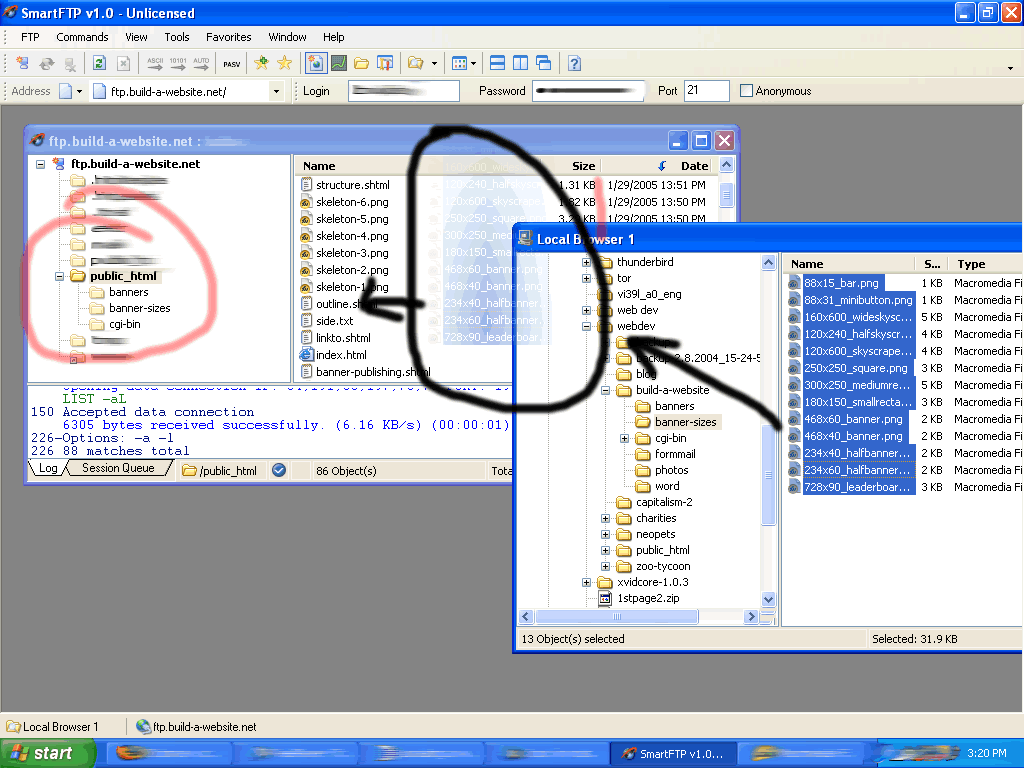This screenshot has width=1024, height=768.
Task: Open the address type dropdown arrow
Action: tap(80, 91)
